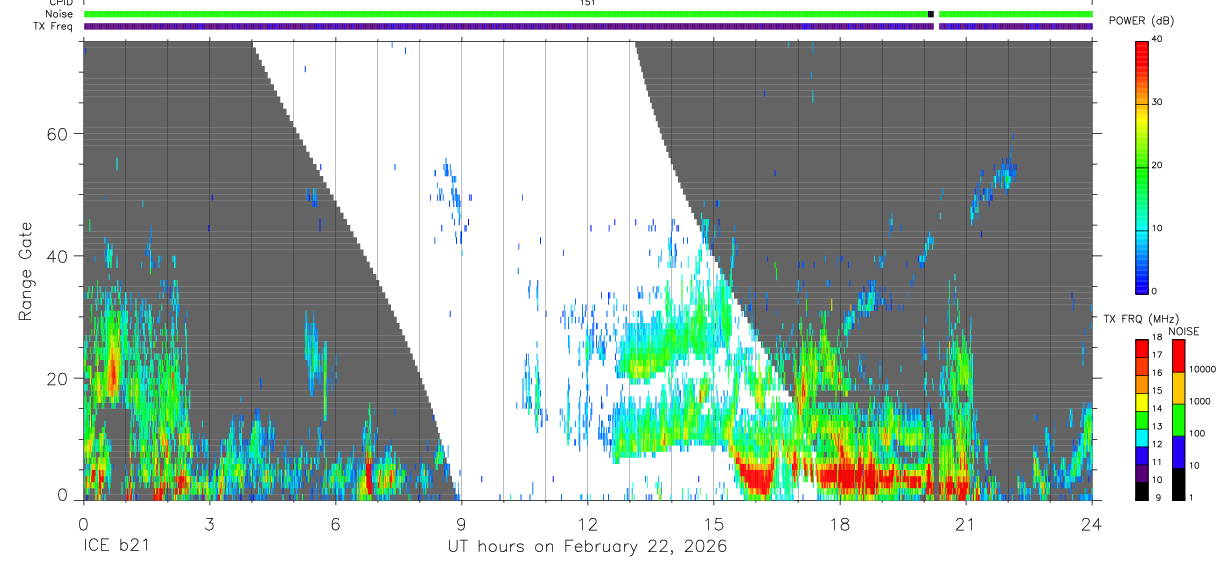Pick the black 9-10 MHz frequency swatch

1142,491
